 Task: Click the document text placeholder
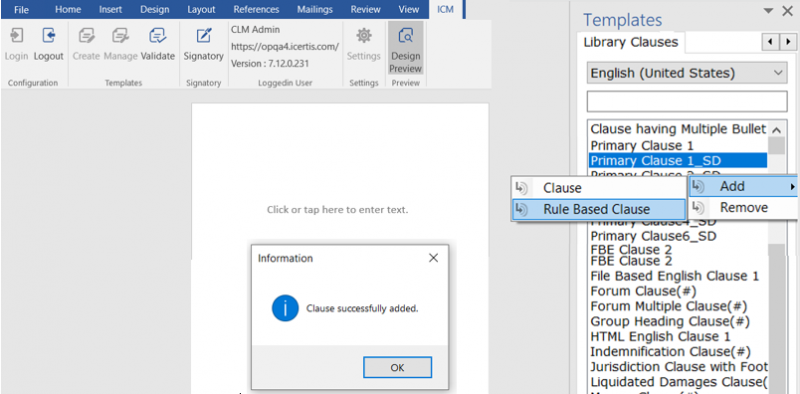click(x=337, y=210)
